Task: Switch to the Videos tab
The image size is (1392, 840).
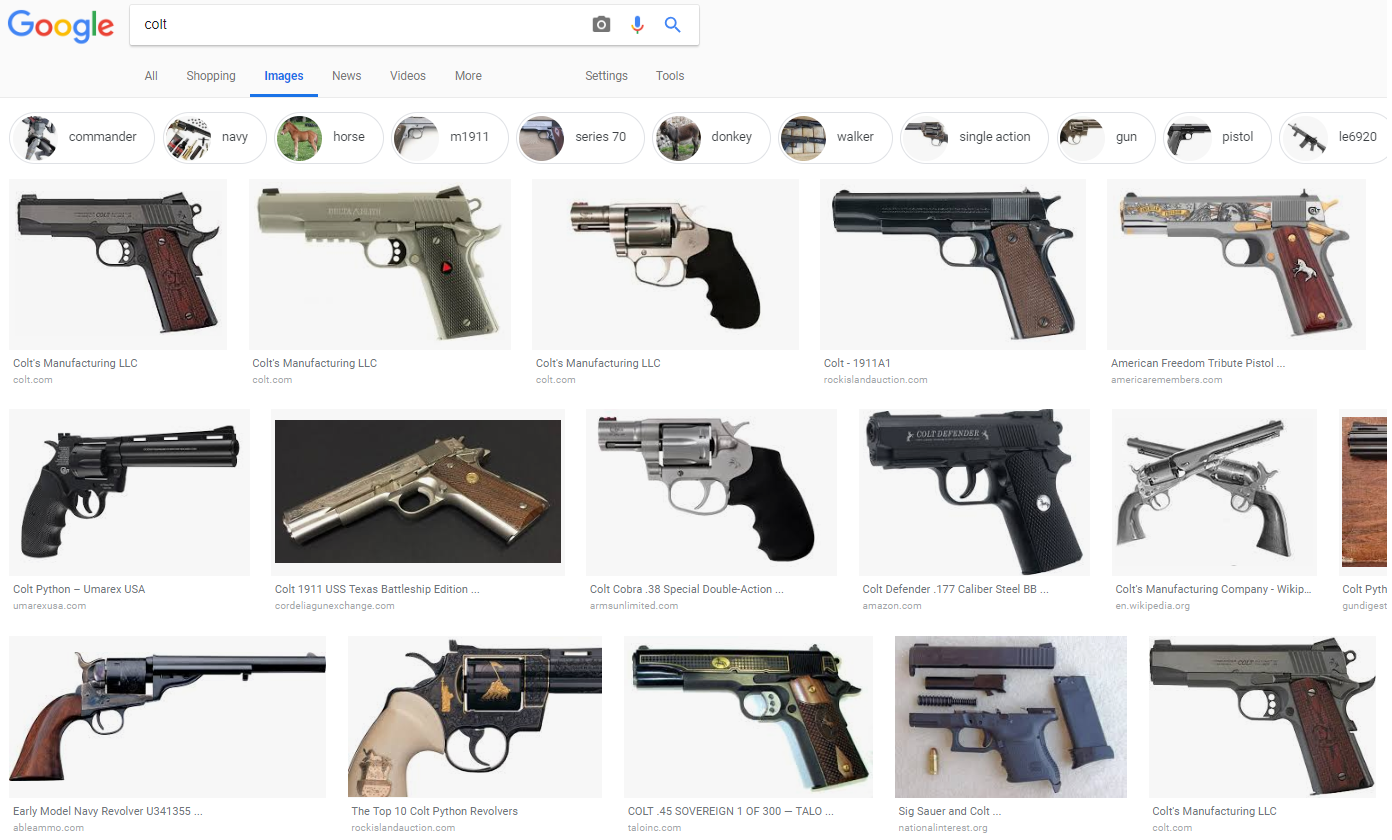Action: (408, 76)
